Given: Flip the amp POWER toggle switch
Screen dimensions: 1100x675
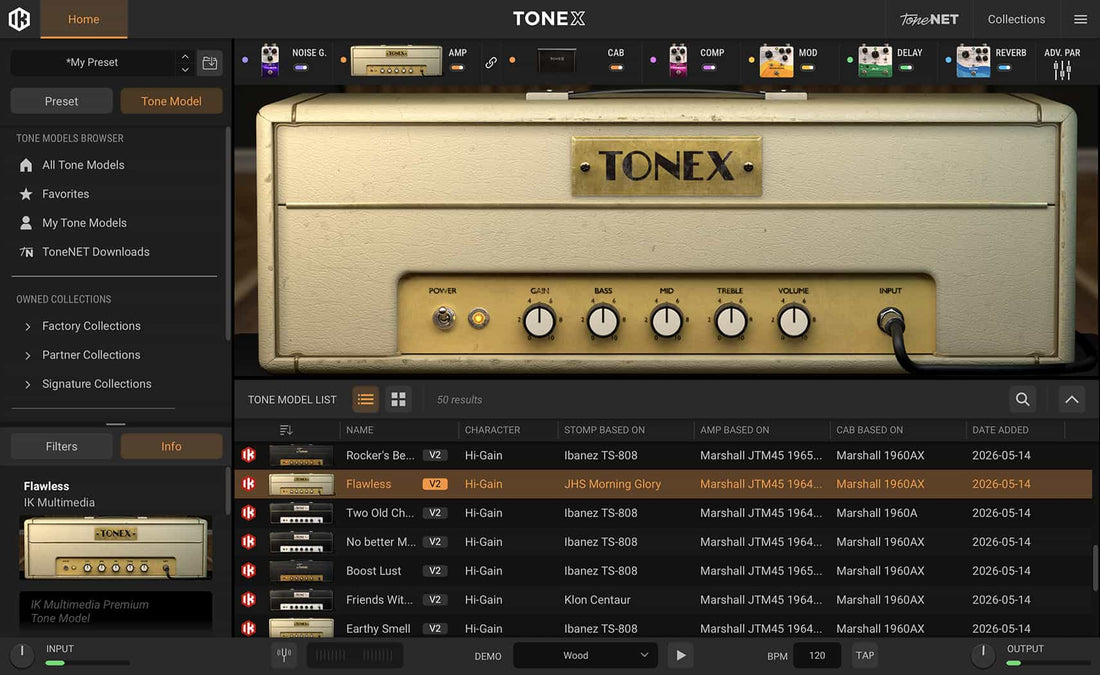Looking at the screenshot, I should [x=443, y=318].
